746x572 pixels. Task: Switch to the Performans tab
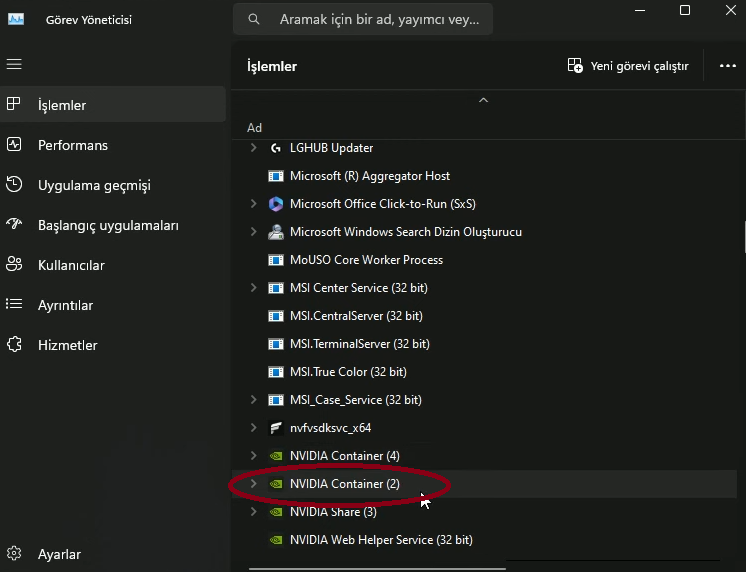coord(72,145)
